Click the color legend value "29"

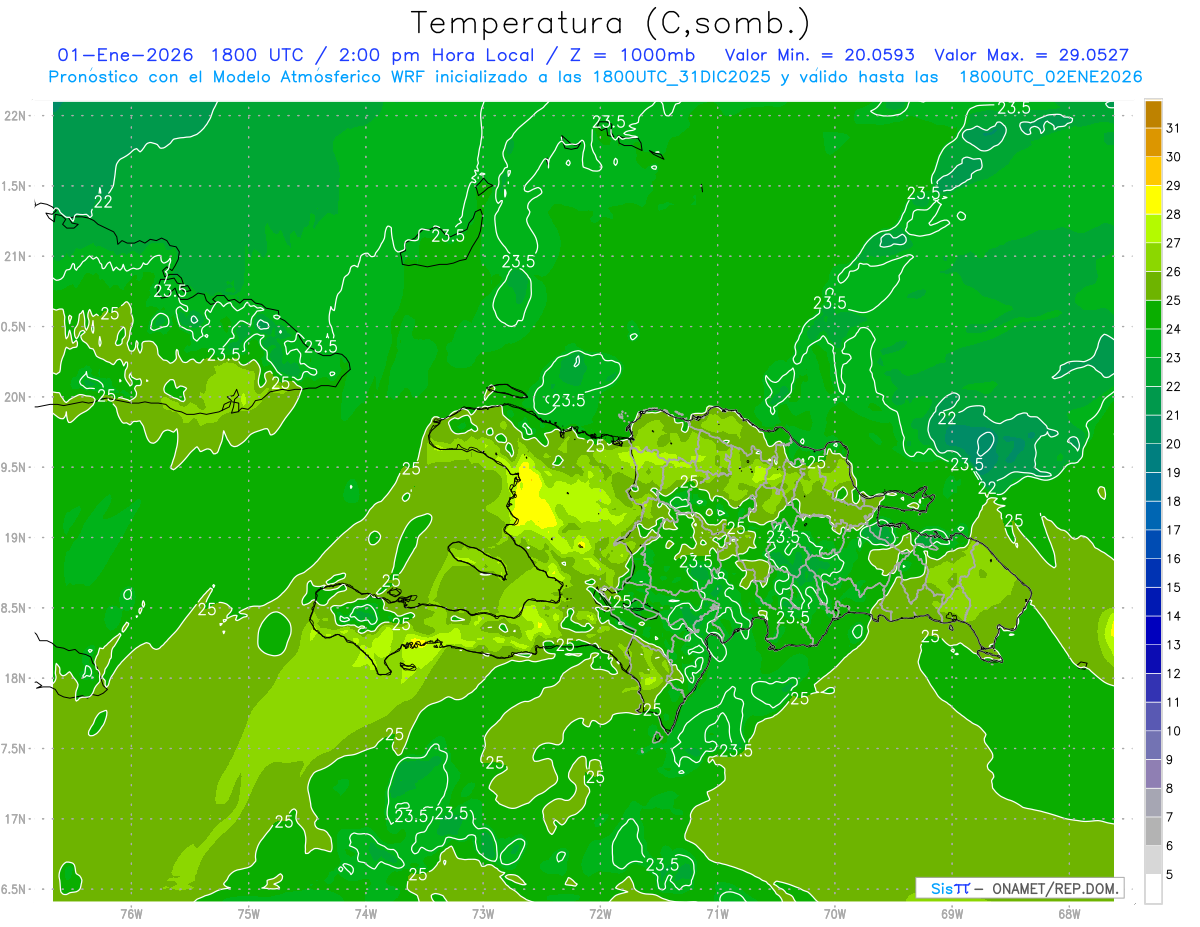pyautogui.click(x=1174, y=185)
